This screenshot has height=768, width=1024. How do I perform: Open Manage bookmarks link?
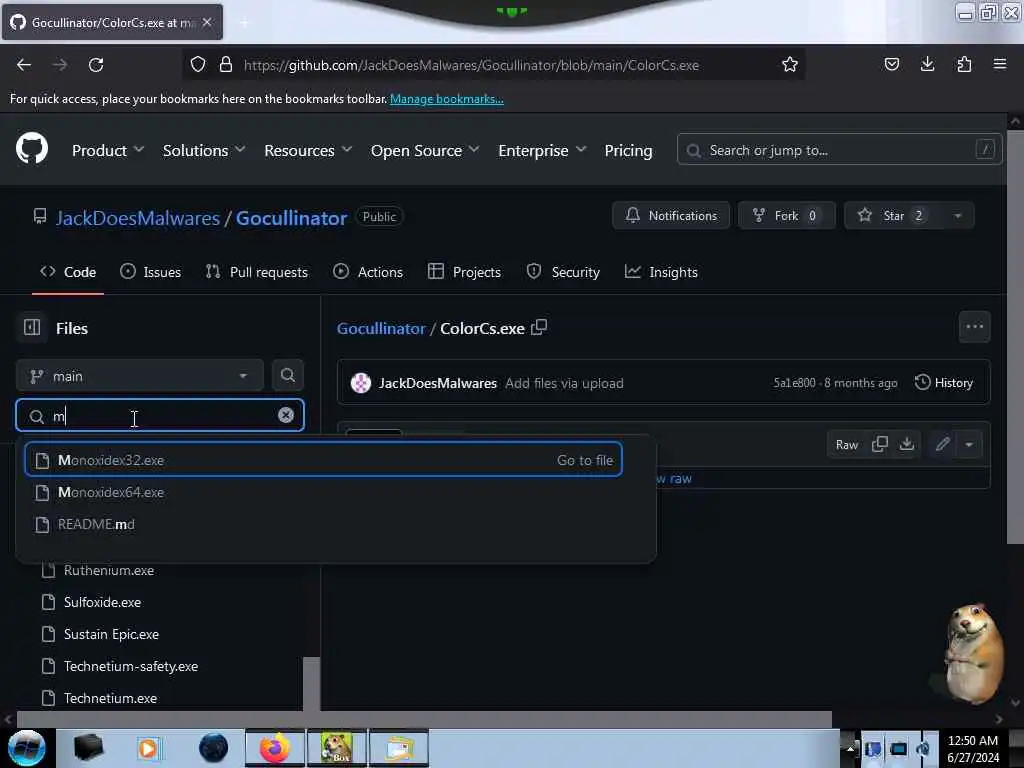447,99
